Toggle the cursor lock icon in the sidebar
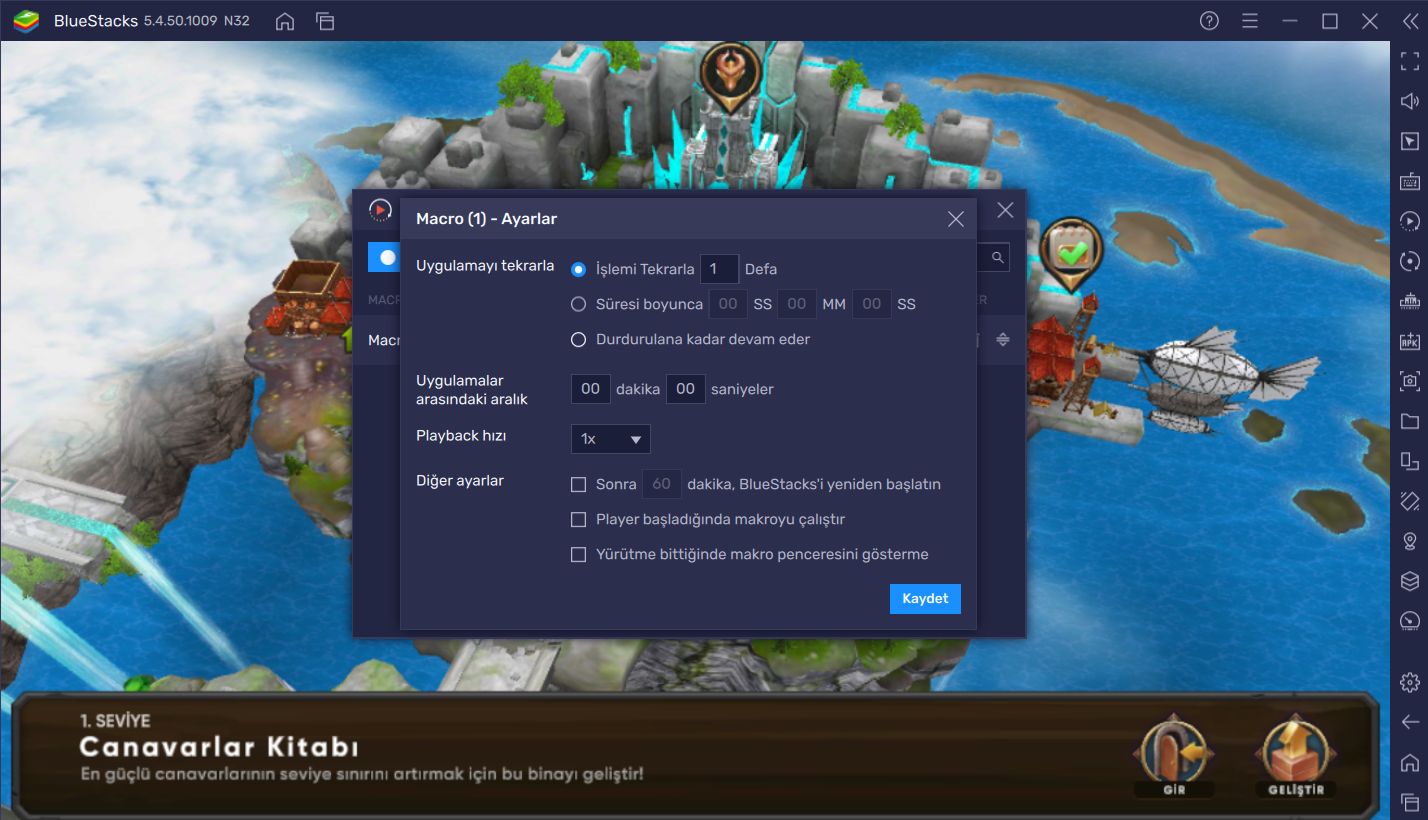 pyautogui.click(x=1410, y=141)
